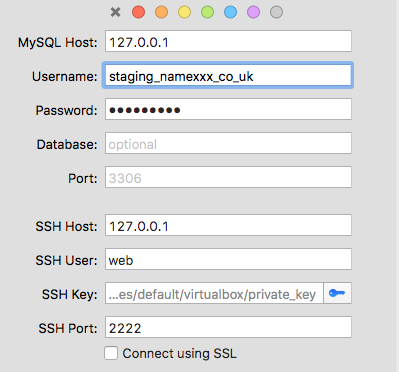Click the 'SSH User:' label

pyautogui.click(x=66, y=261)
